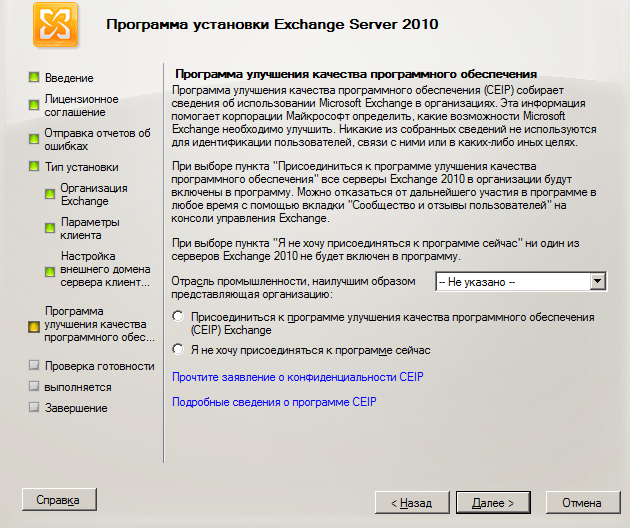Image resolution: width=630 pixels, height=528 pixels.
Task: Click green square beside Отправка отчетов об ошибках
Action: pyautogui.click(x=34, y=139)
